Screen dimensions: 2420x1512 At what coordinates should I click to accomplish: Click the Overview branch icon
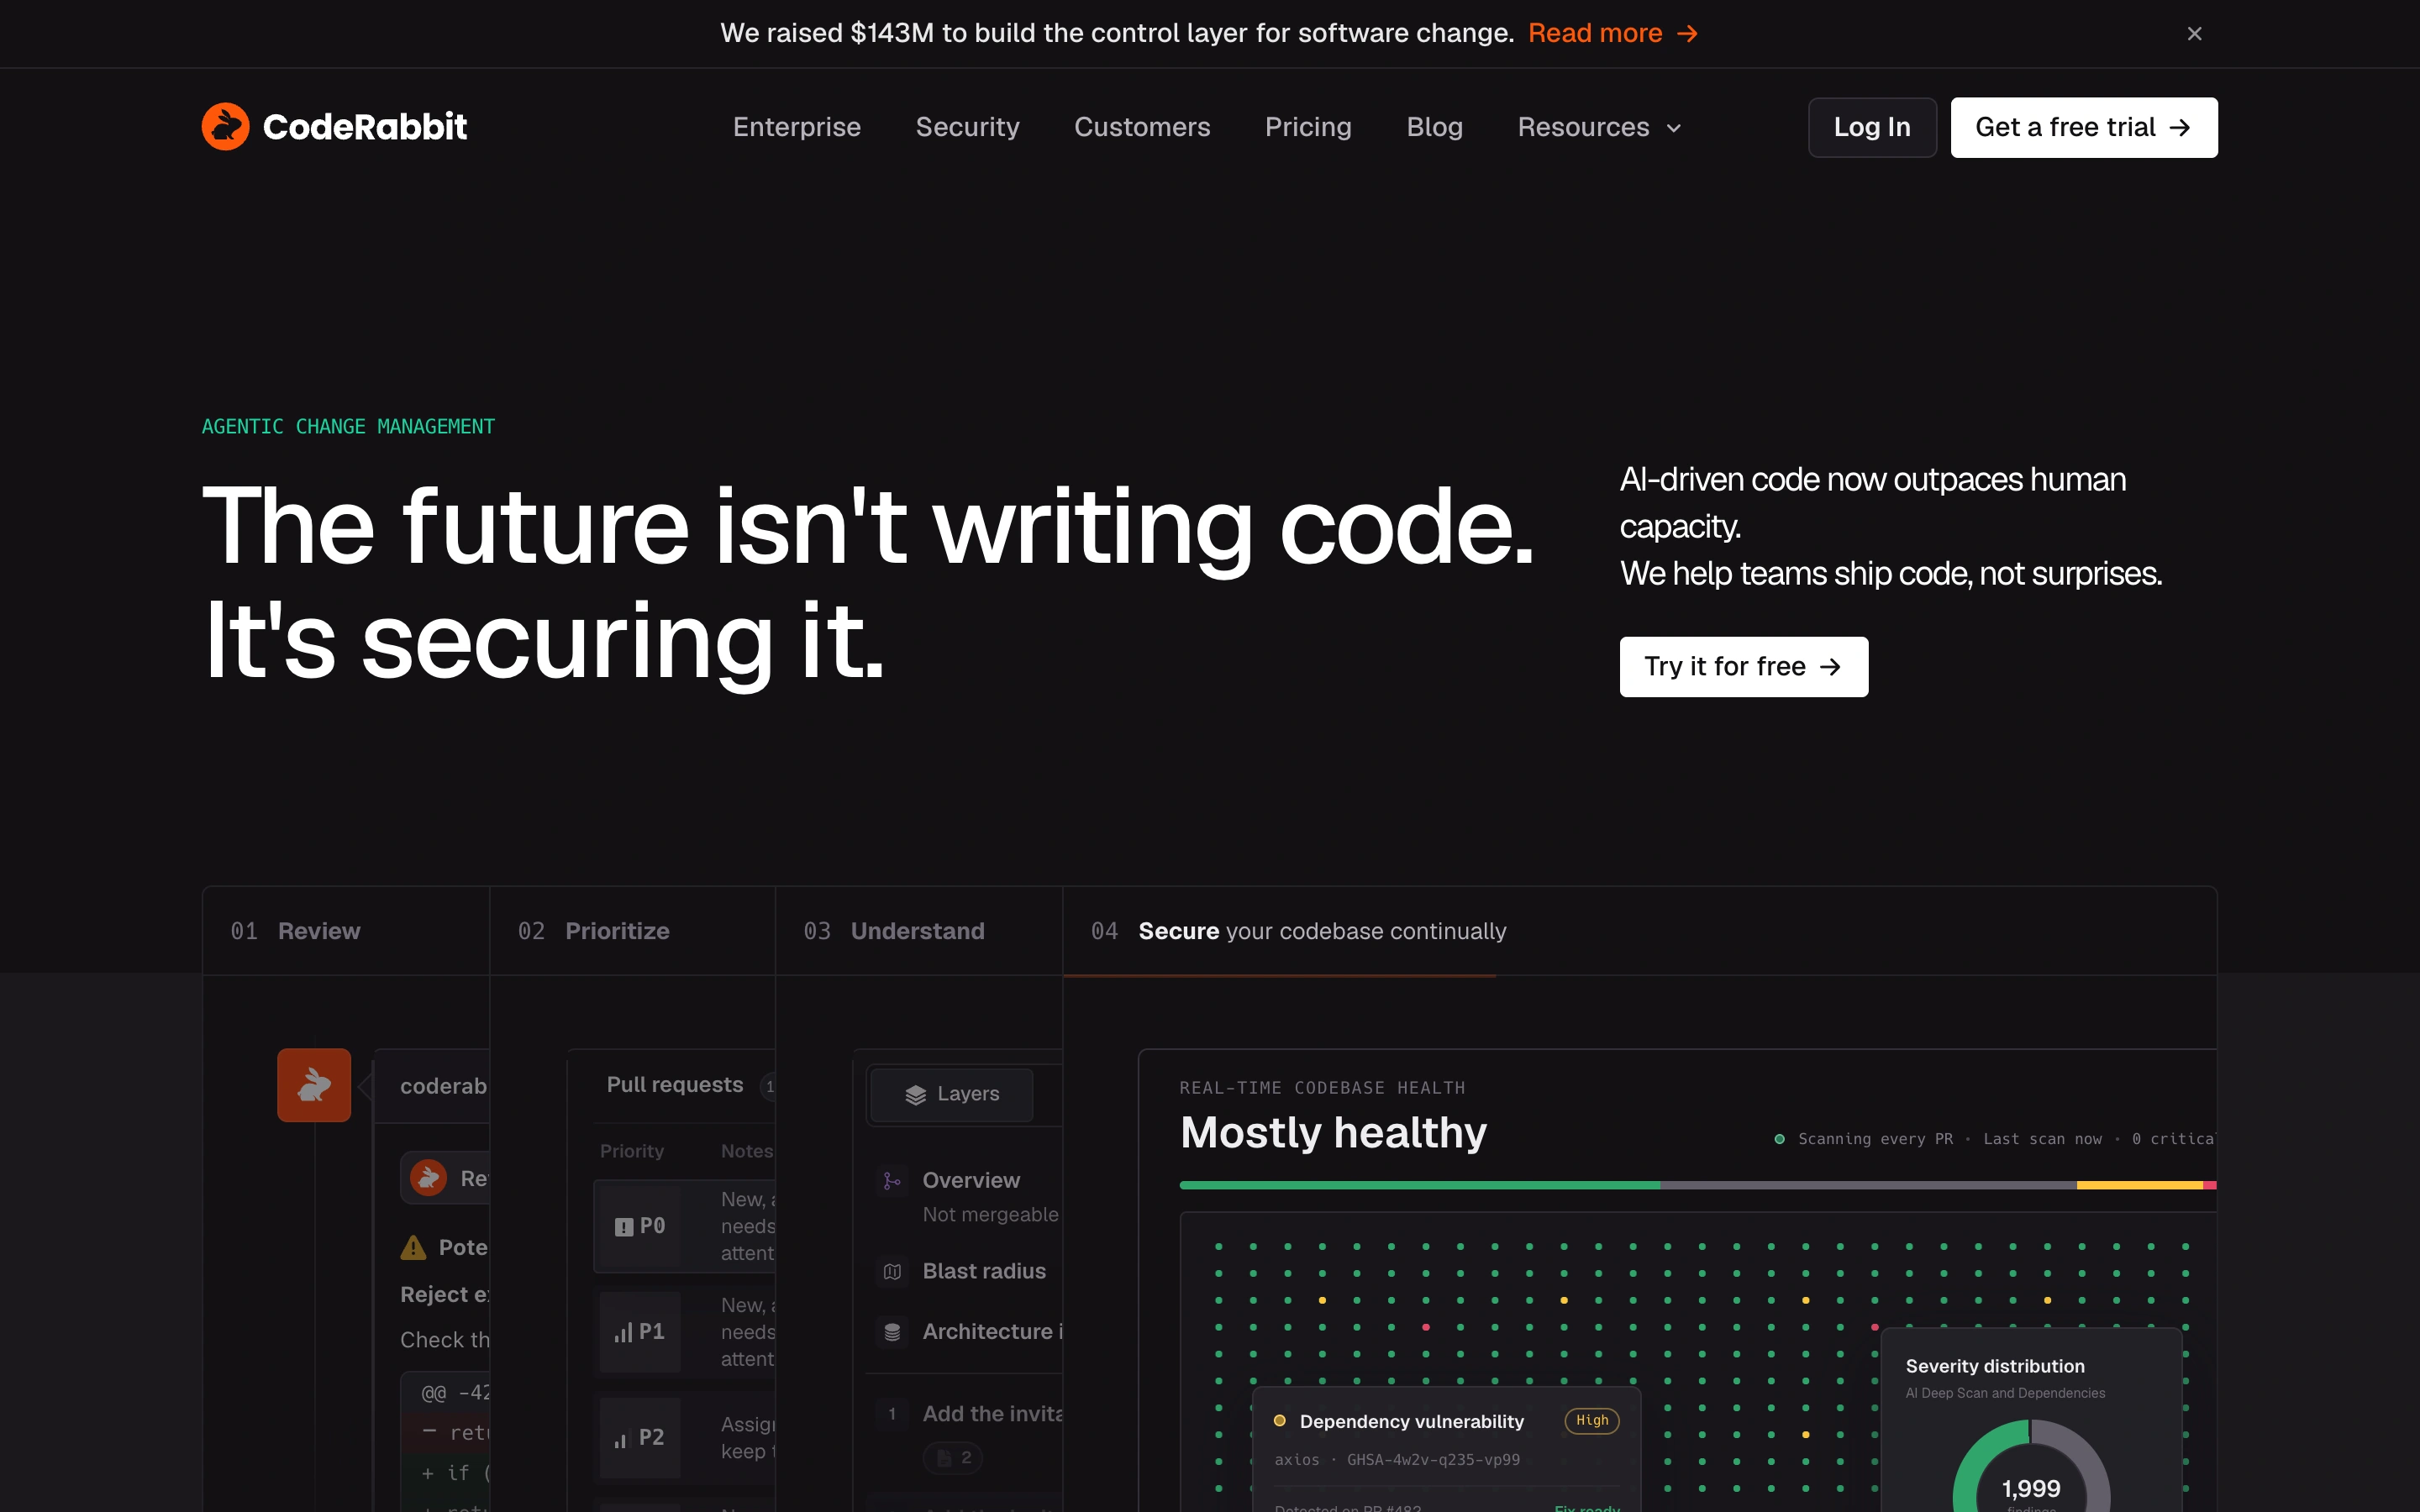coord(892,1181)
